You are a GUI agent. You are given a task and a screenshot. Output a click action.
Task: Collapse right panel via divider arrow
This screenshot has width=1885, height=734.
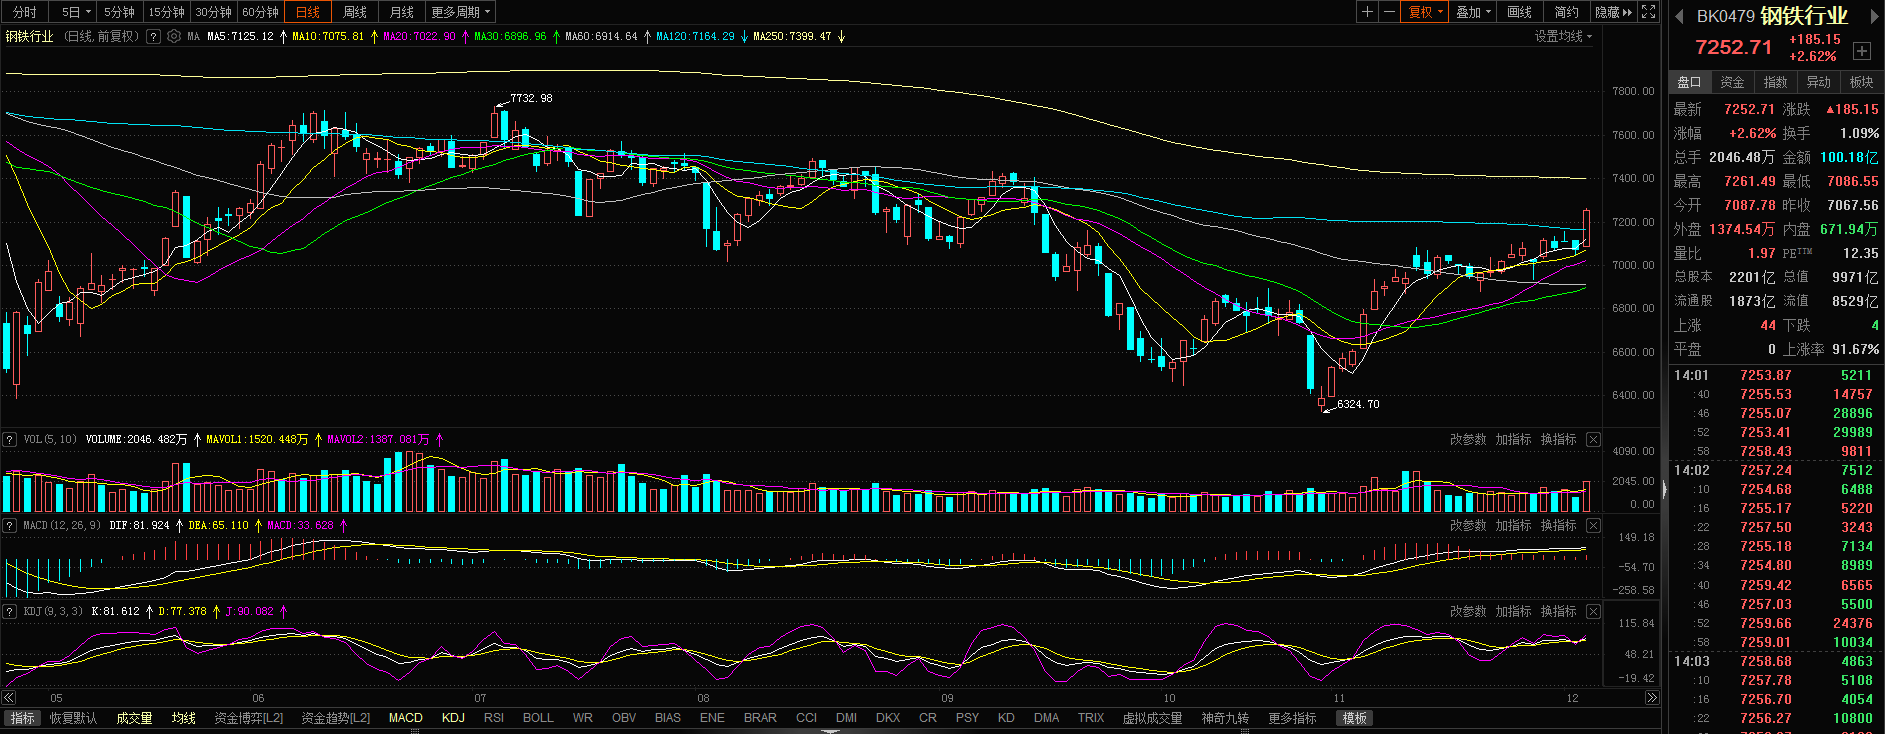point(1665,489)
